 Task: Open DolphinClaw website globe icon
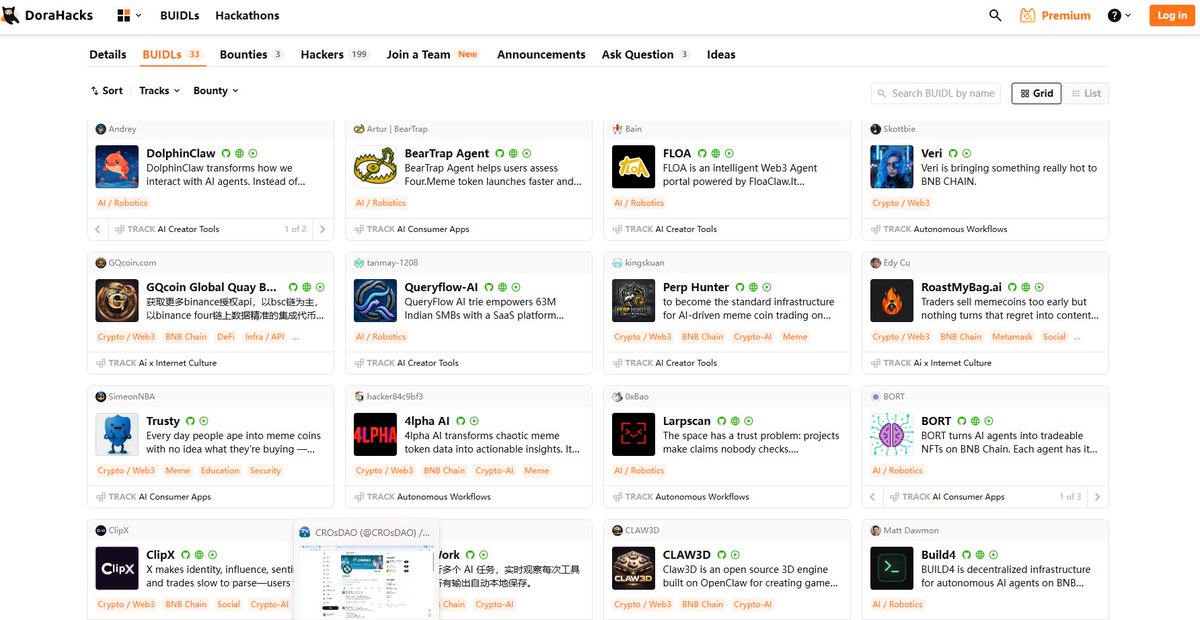coord(239,153)
